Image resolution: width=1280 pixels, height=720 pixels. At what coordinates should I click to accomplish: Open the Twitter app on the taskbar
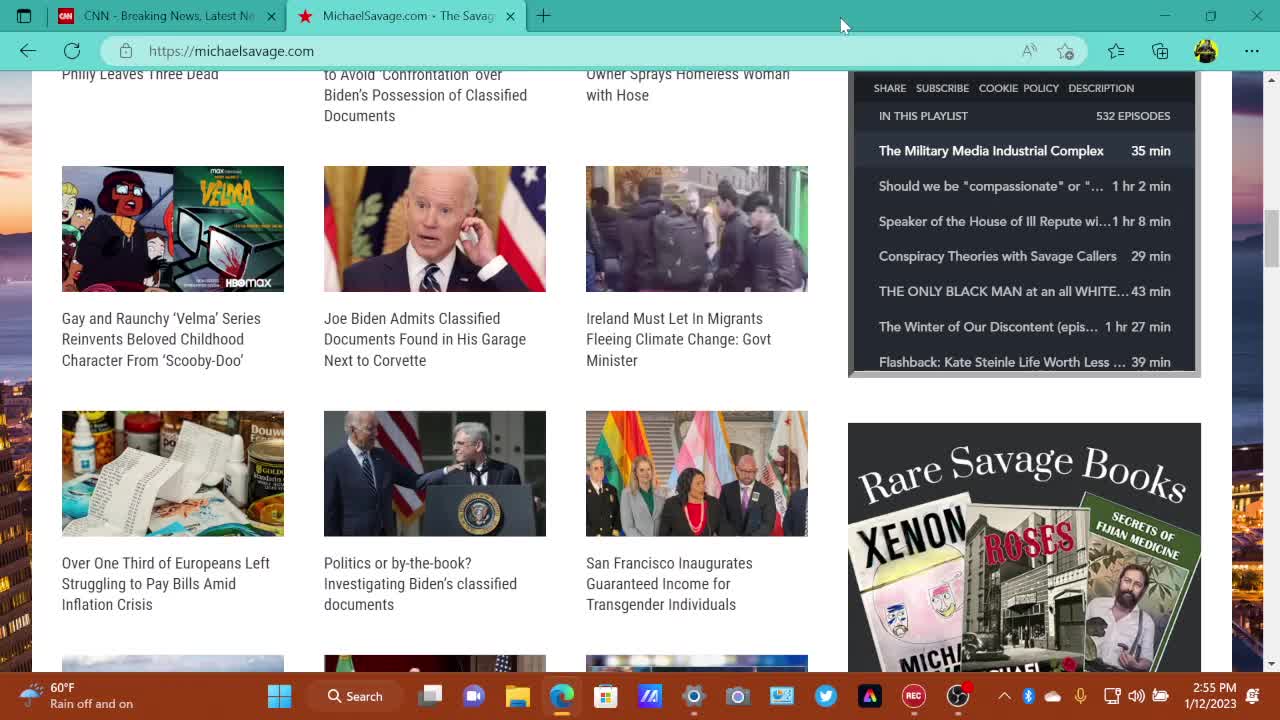click(826, 696)
